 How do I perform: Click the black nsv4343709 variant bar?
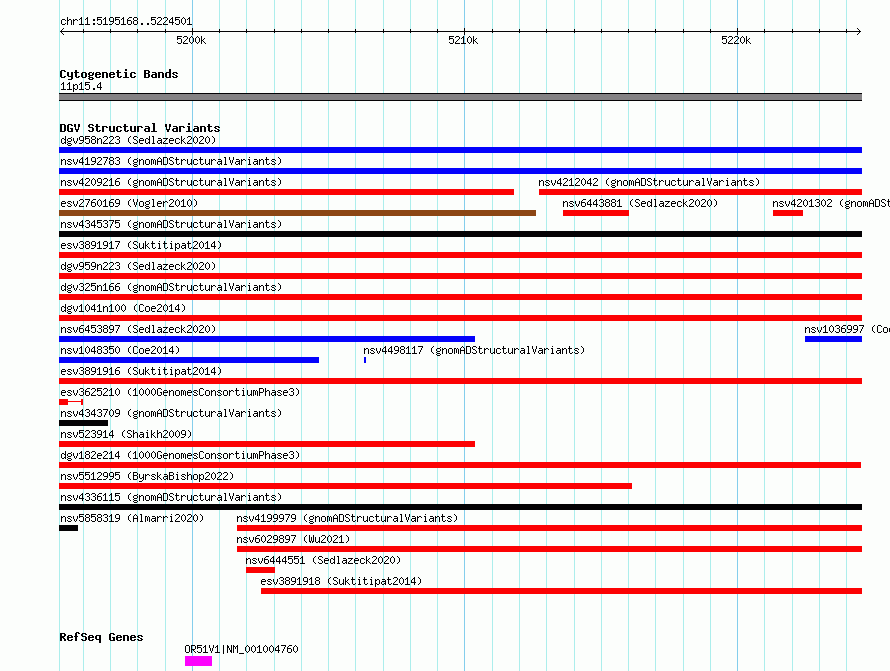click(83, 423)
